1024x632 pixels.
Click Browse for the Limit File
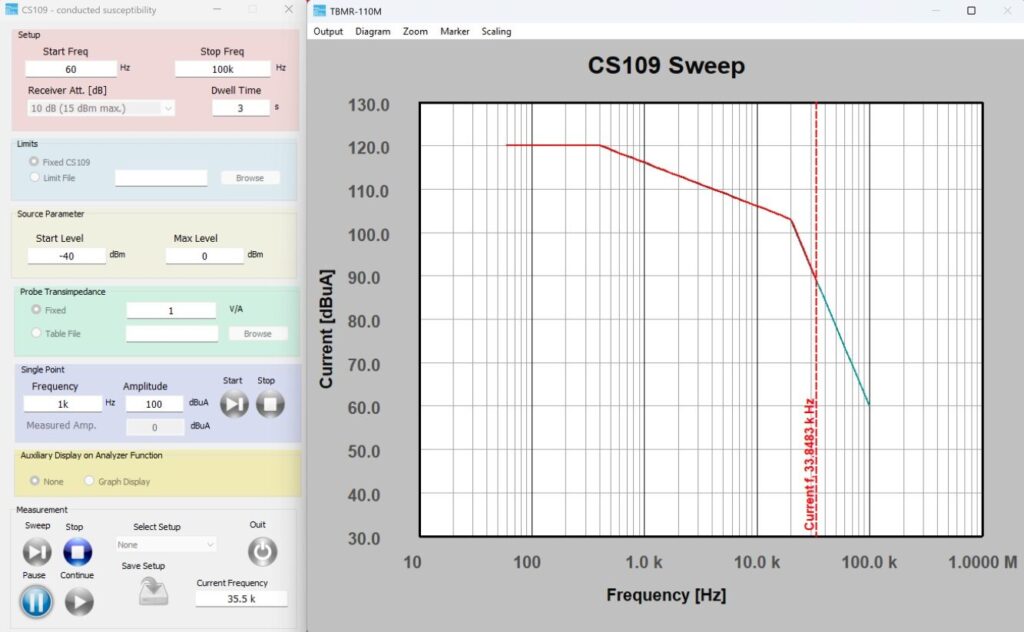click(250, 178)
